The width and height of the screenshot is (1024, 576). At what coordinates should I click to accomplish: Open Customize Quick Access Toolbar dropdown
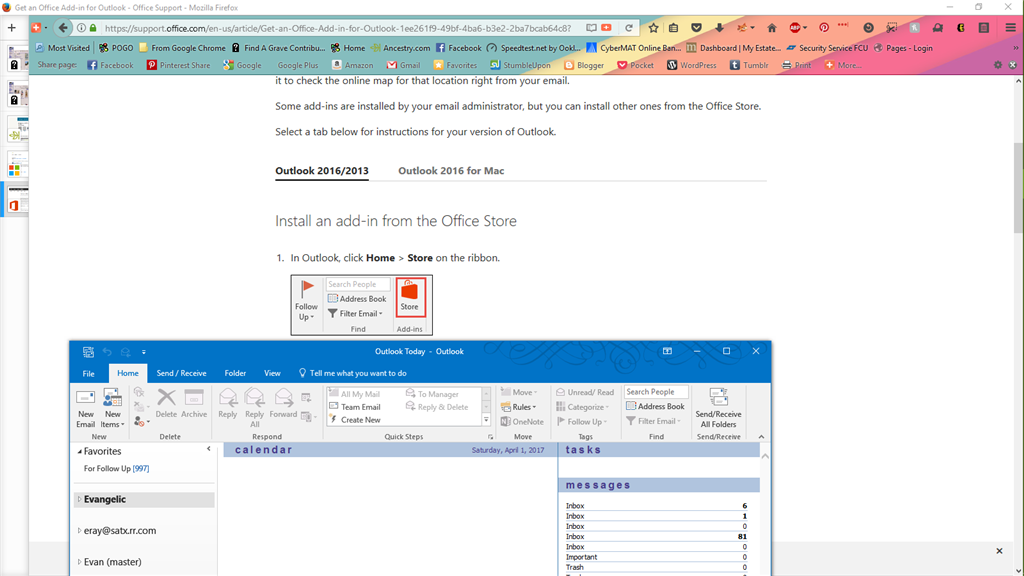click(x=144, y=352)
